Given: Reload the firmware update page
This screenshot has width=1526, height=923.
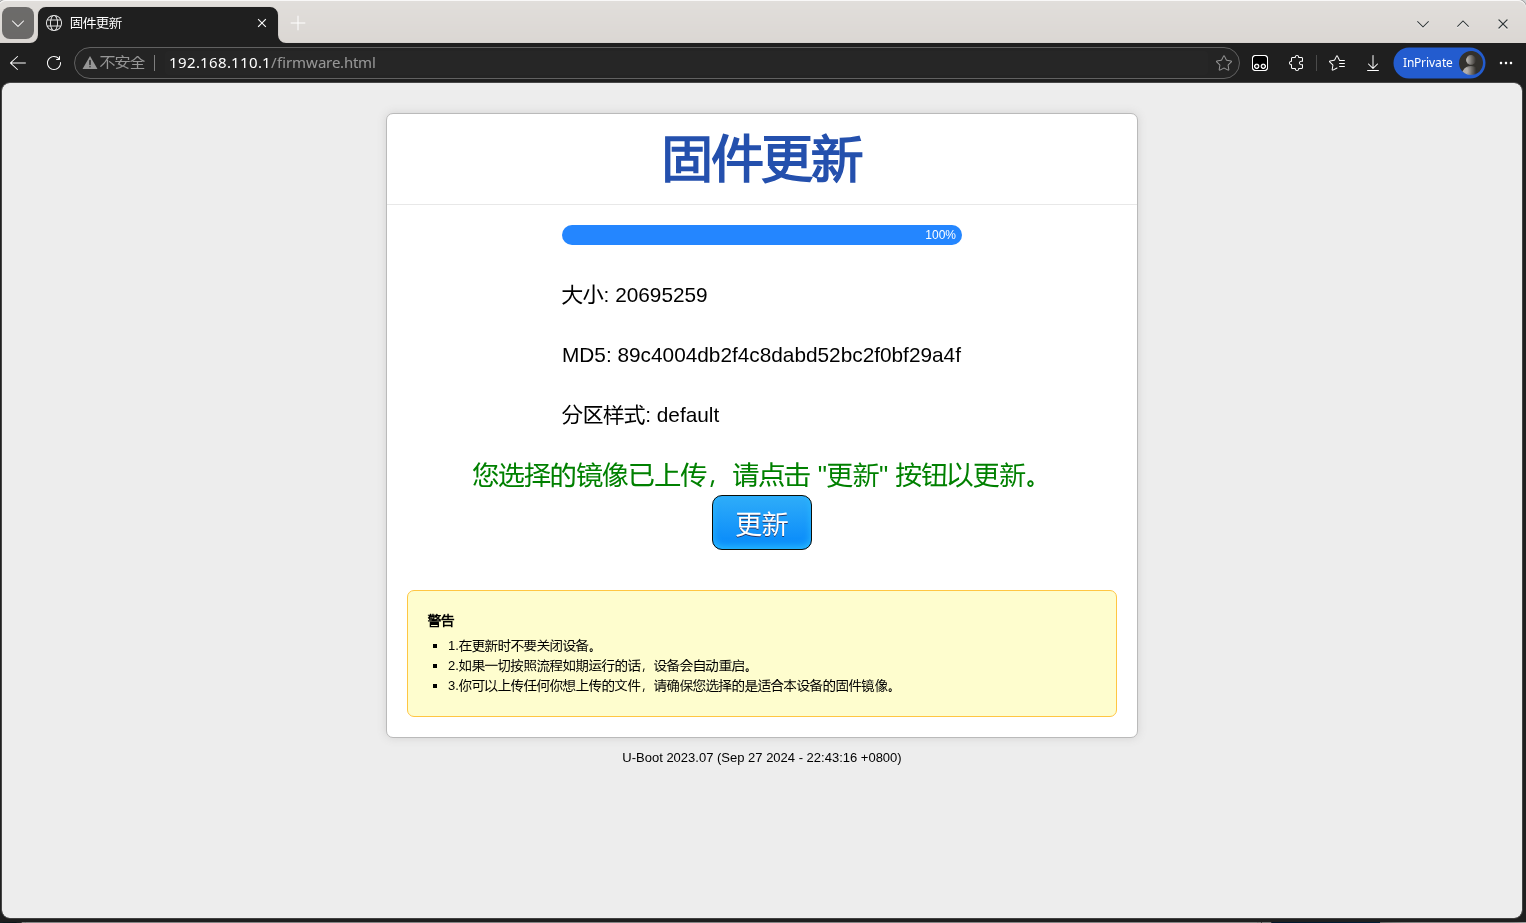Looking at the screenshot, I should tap(53, 62).
